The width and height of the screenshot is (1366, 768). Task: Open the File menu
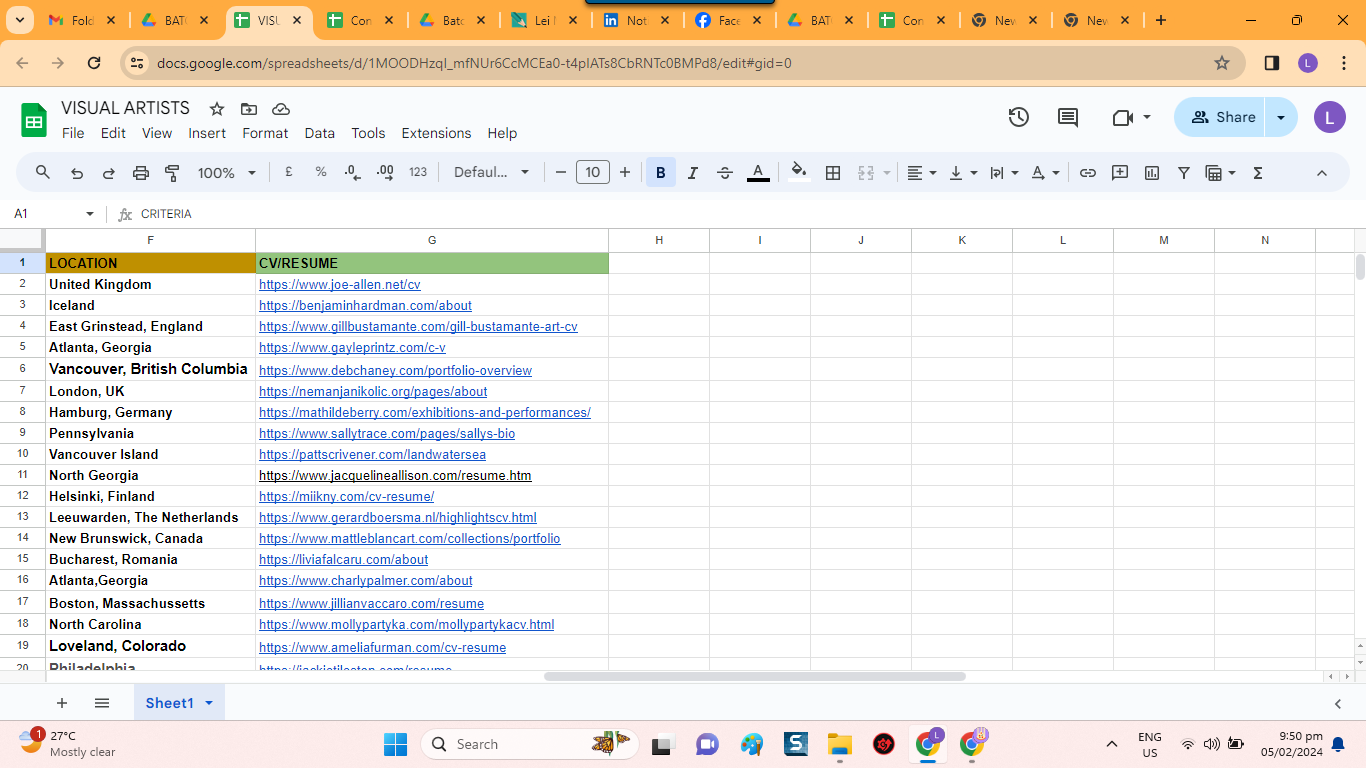(73, 133)
